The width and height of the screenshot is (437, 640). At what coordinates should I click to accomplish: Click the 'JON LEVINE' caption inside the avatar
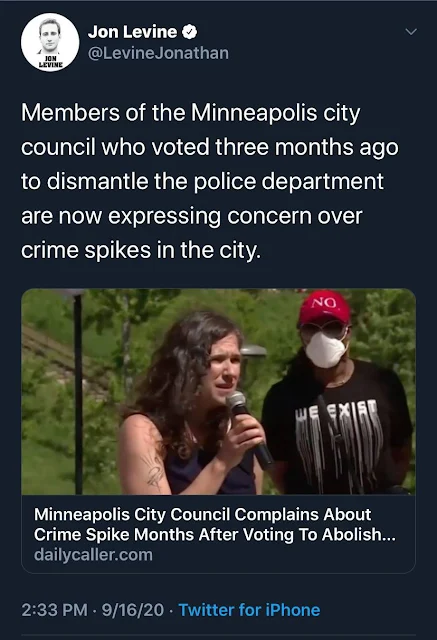[51, 62]
